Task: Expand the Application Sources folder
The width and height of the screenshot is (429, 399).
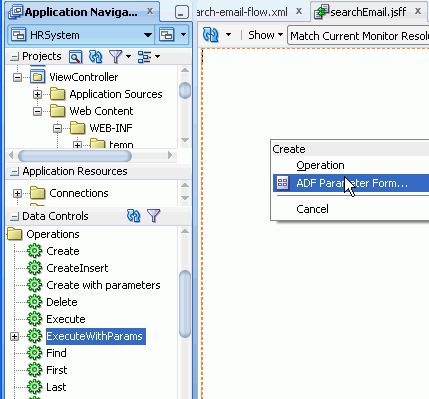Action: coord(37,94)
